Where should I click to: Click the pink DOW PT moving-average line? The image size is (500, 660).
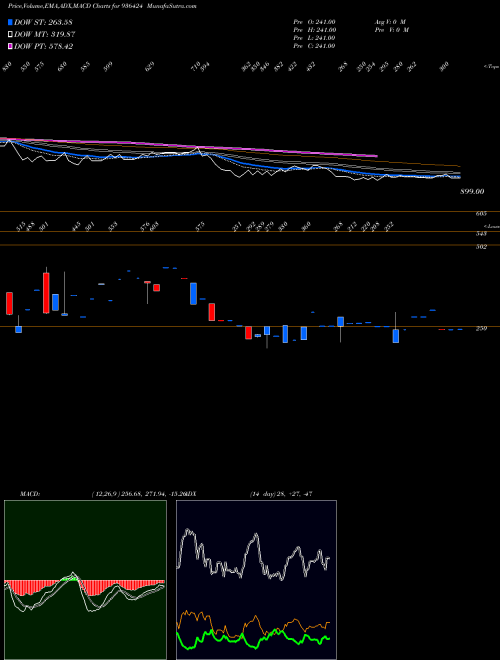coord(189,146)
